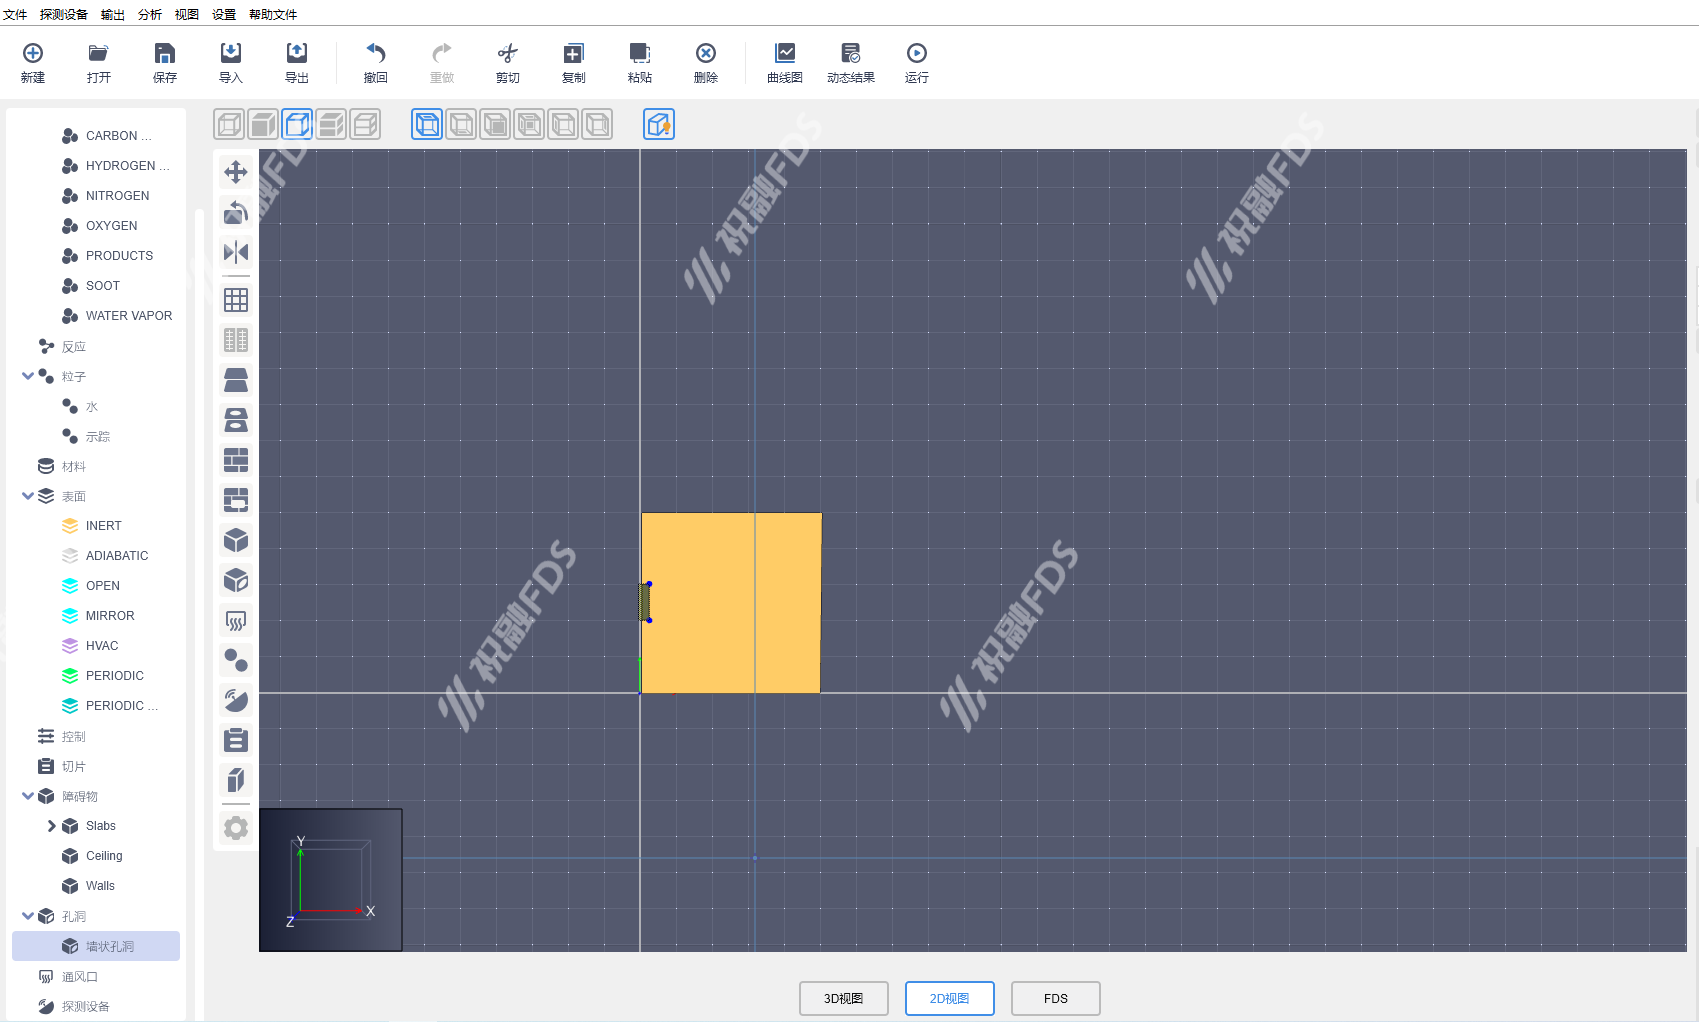Collapse the 粒子 tree node
This screenshot has height=1022, width=1699.
tap(28, 376)
